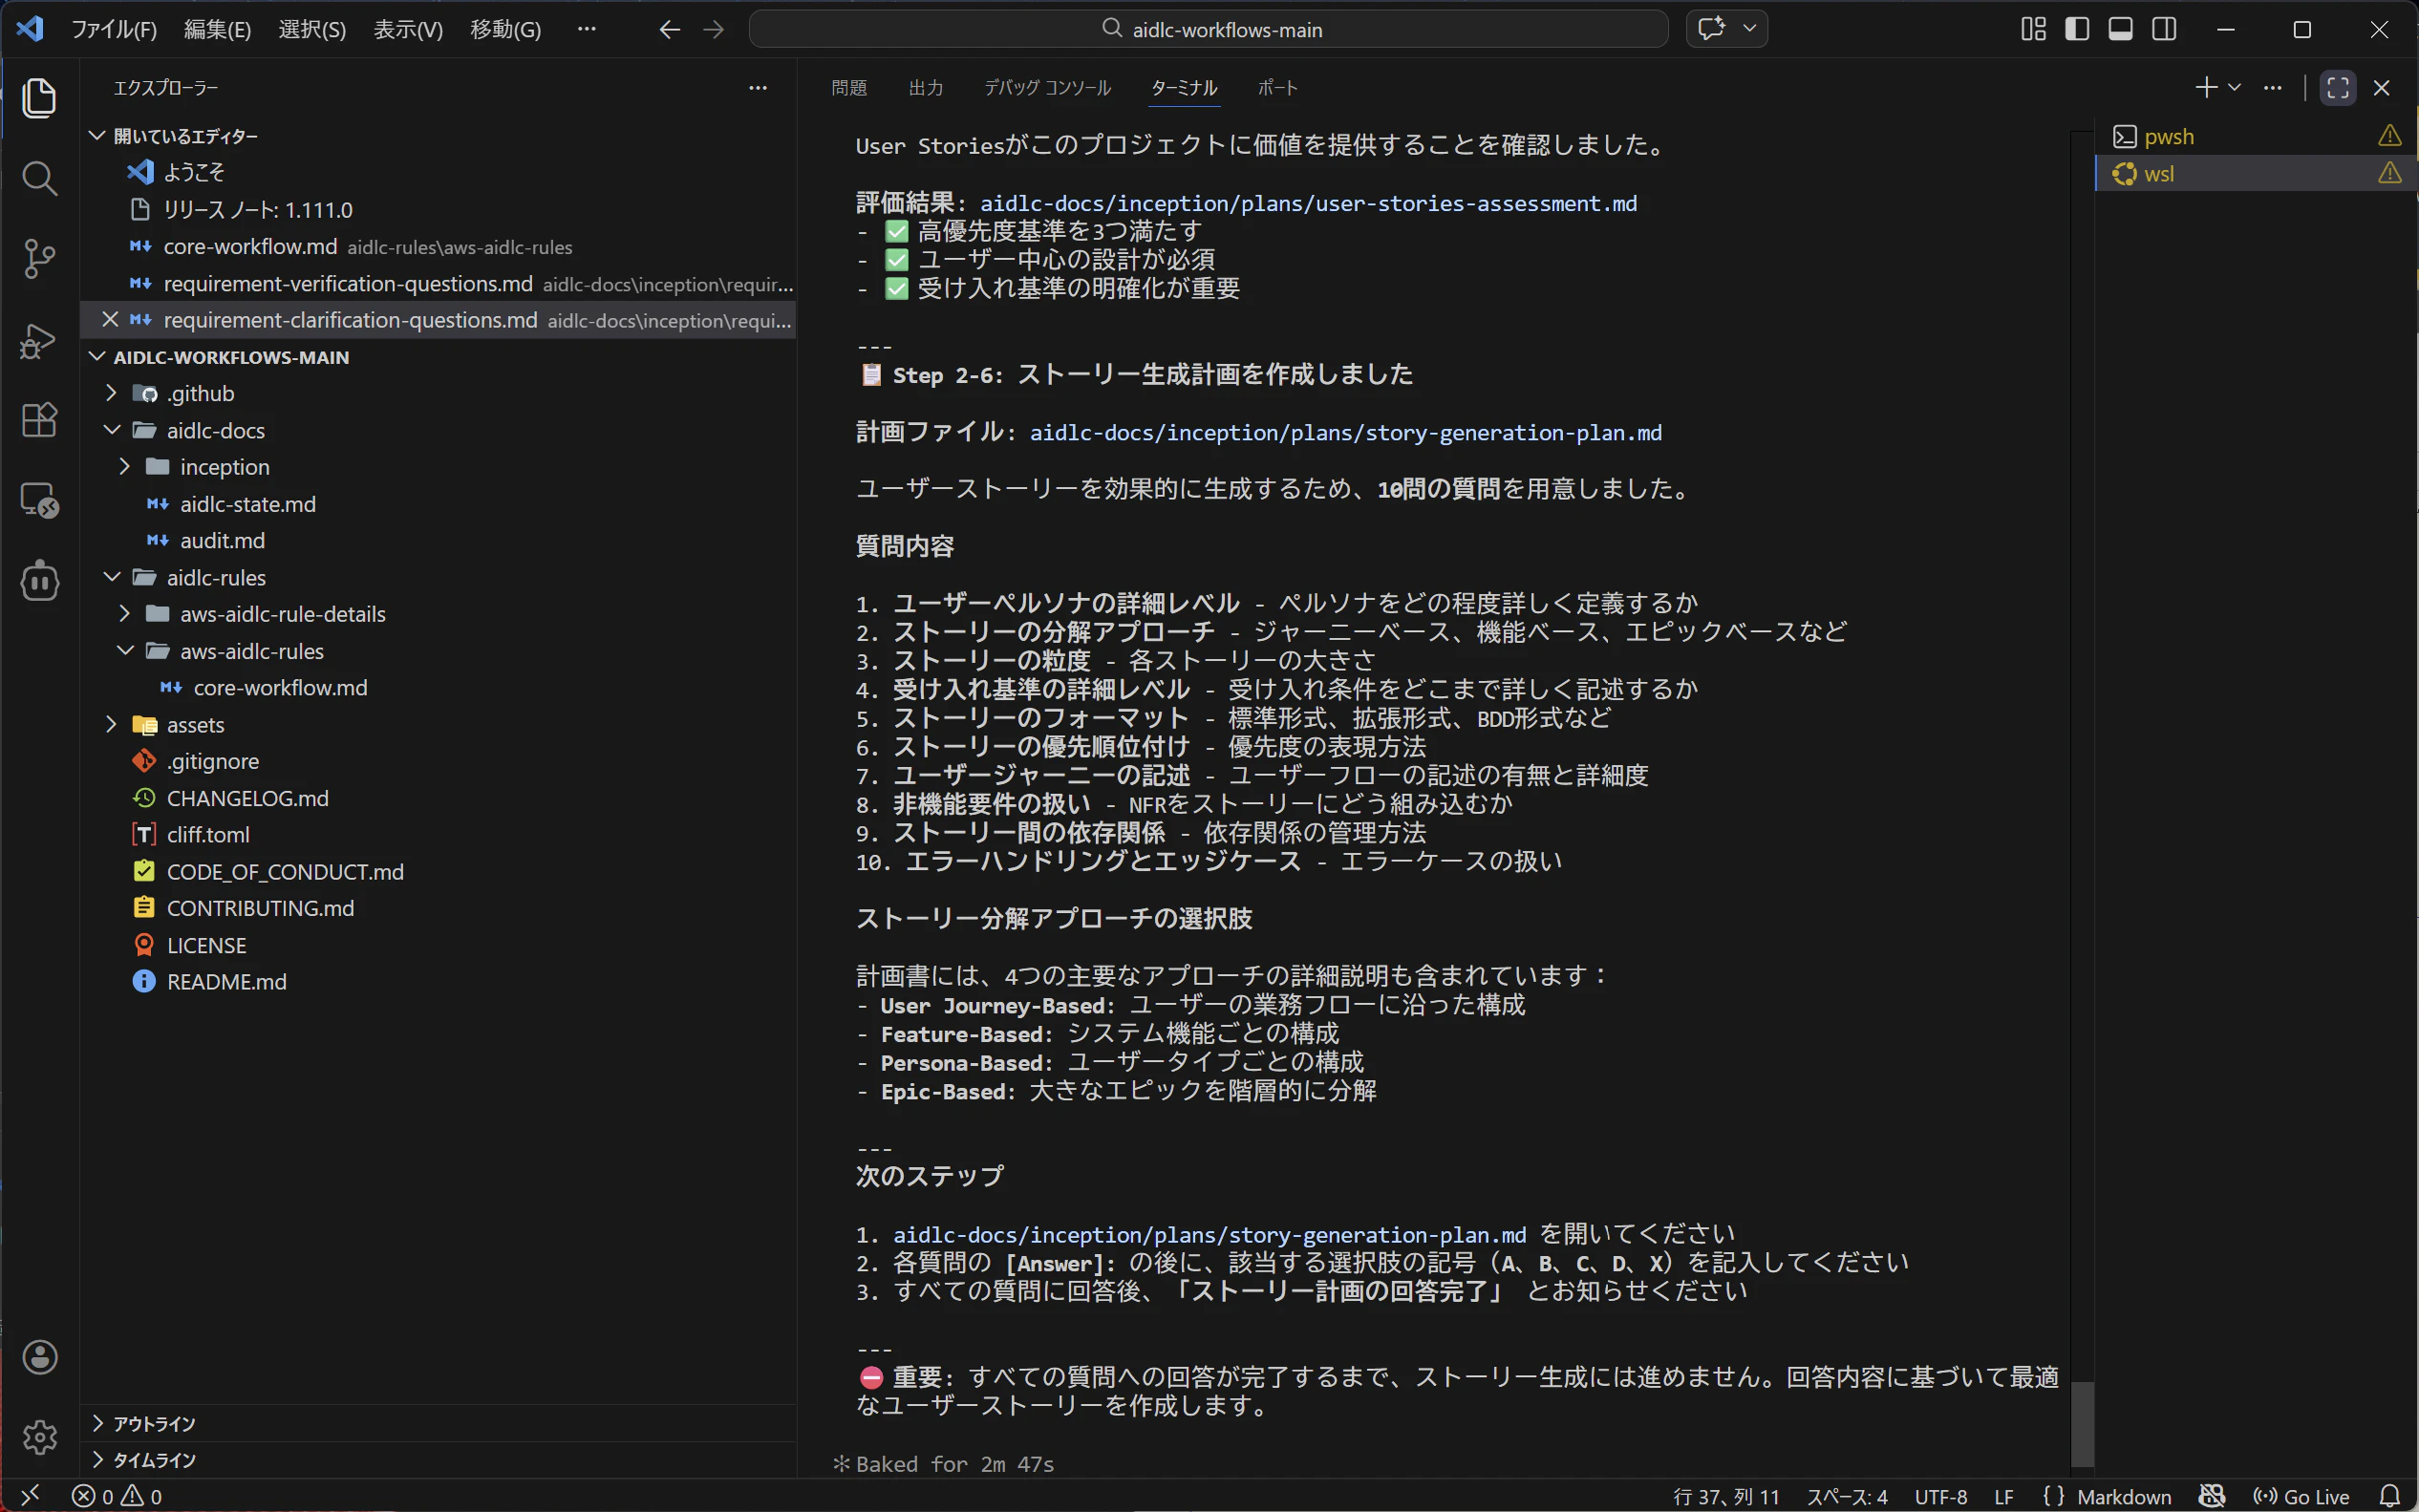Create a new terminal with the plus icon

(x=2206, y=88)
